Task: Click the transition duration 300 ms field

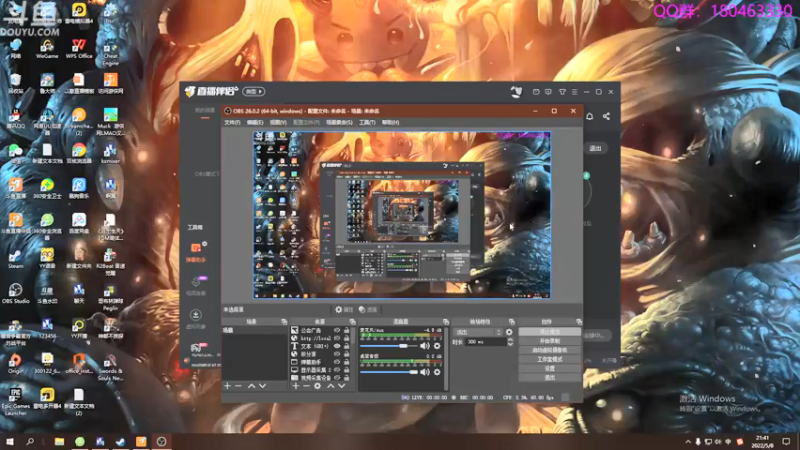Action: [x=486, y=342]
